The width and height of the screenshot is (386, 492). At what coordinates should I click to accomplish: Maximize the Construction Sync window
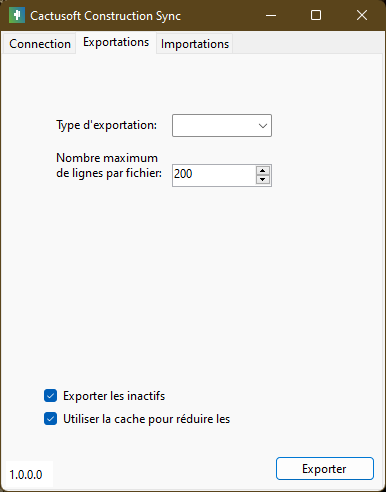[x=316, y=15]
